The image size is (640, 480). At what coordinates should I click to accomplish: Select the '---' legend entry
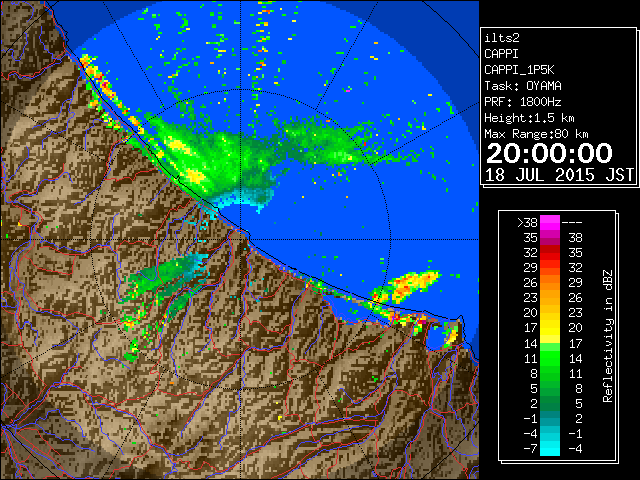[x=572, y=222]
